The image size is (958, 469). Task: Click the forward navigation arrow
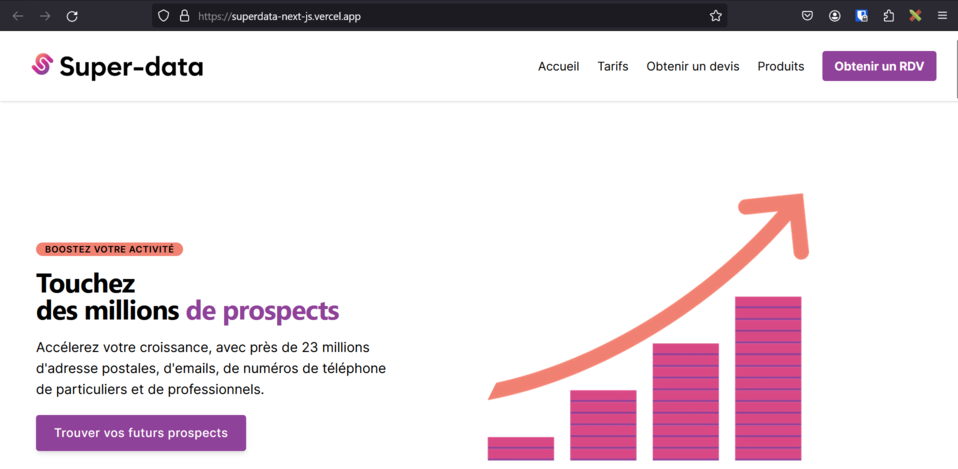tap(45, 16)
